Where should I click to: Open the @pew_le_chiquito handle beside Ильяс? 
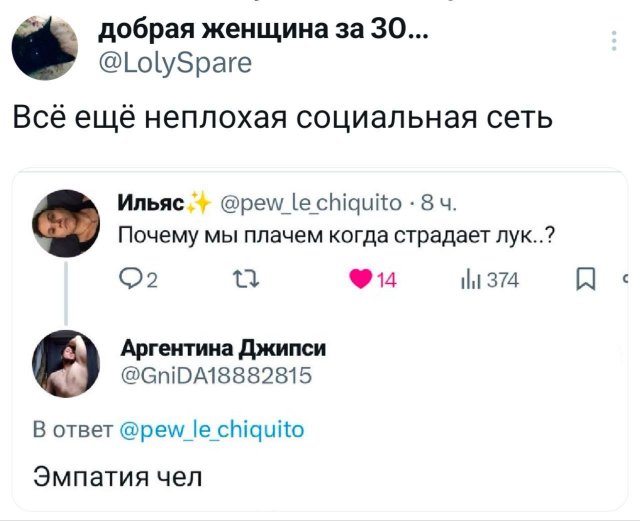311,208
